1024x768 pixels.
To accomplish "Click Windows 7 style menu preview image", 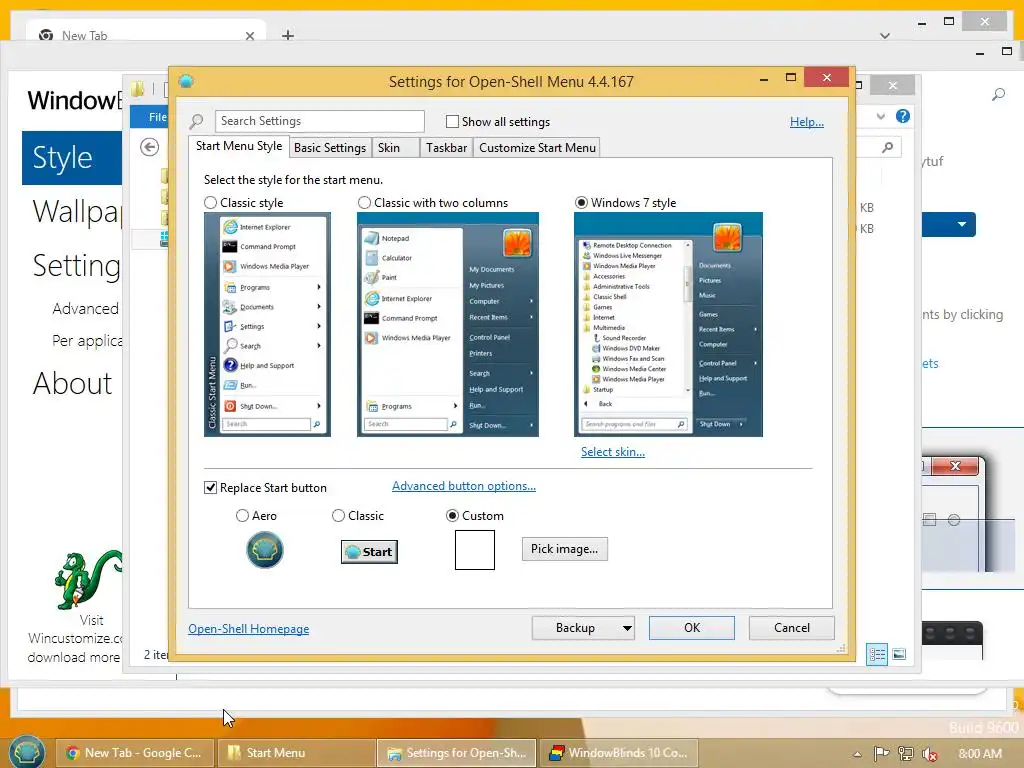I will pos(668,325).
